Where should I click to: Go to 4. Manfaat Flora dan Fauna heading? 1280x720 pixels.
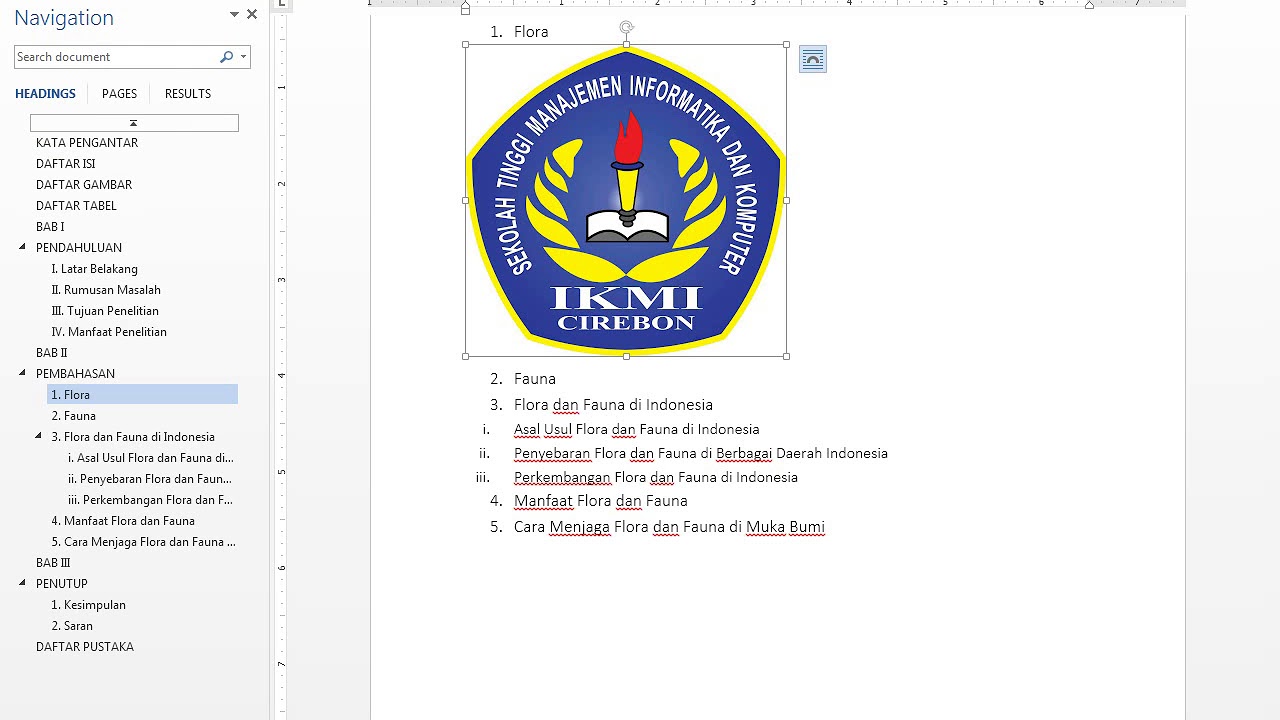(x=123, y=521)
